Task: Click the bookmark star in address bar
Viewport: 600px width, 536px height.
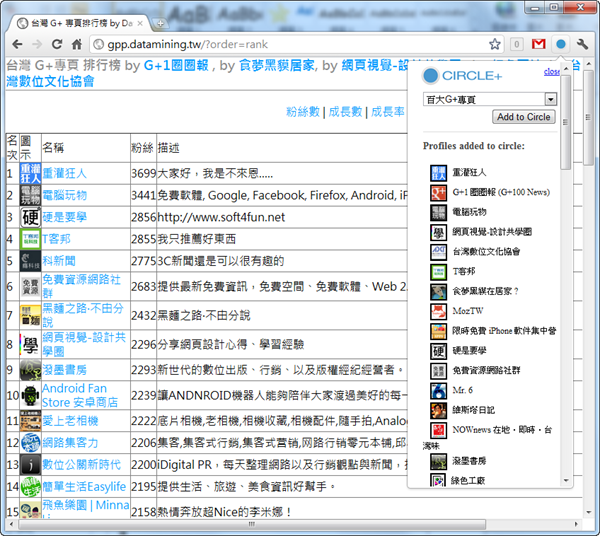Action: point(494,44)
